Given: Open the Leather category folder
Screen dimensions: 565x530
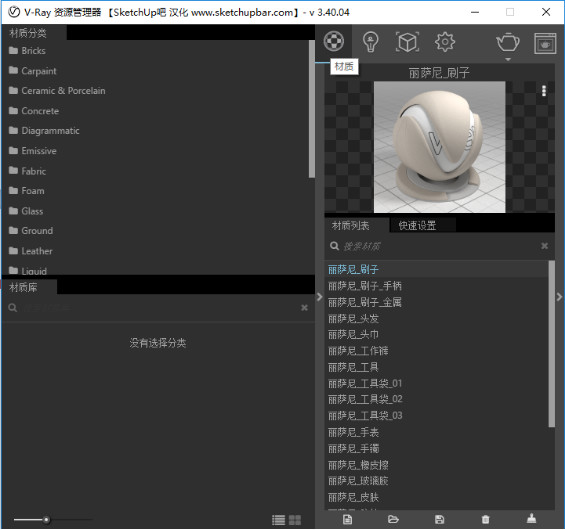Looking at the screenshot, I should point(31,251).
